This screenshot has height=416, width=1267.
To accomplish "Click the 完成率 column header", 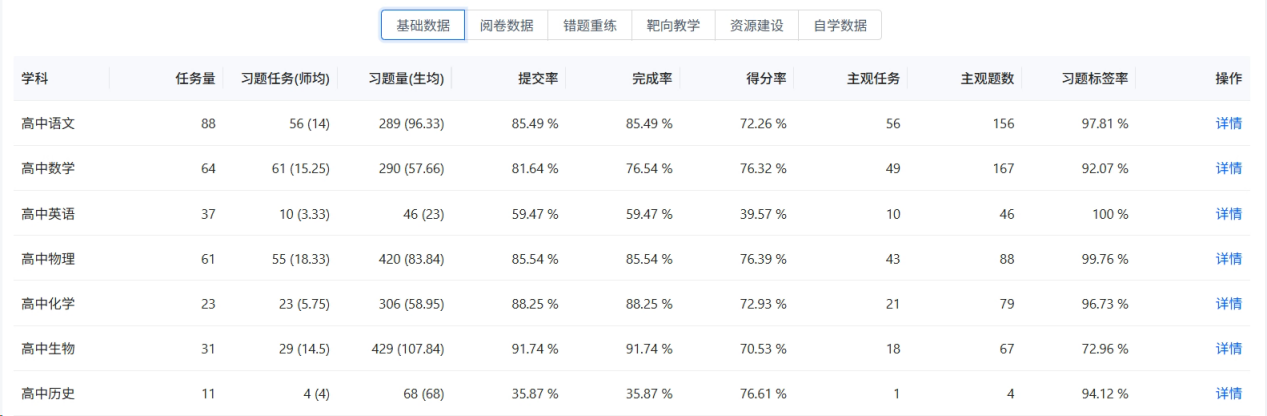I will [652, 79].
